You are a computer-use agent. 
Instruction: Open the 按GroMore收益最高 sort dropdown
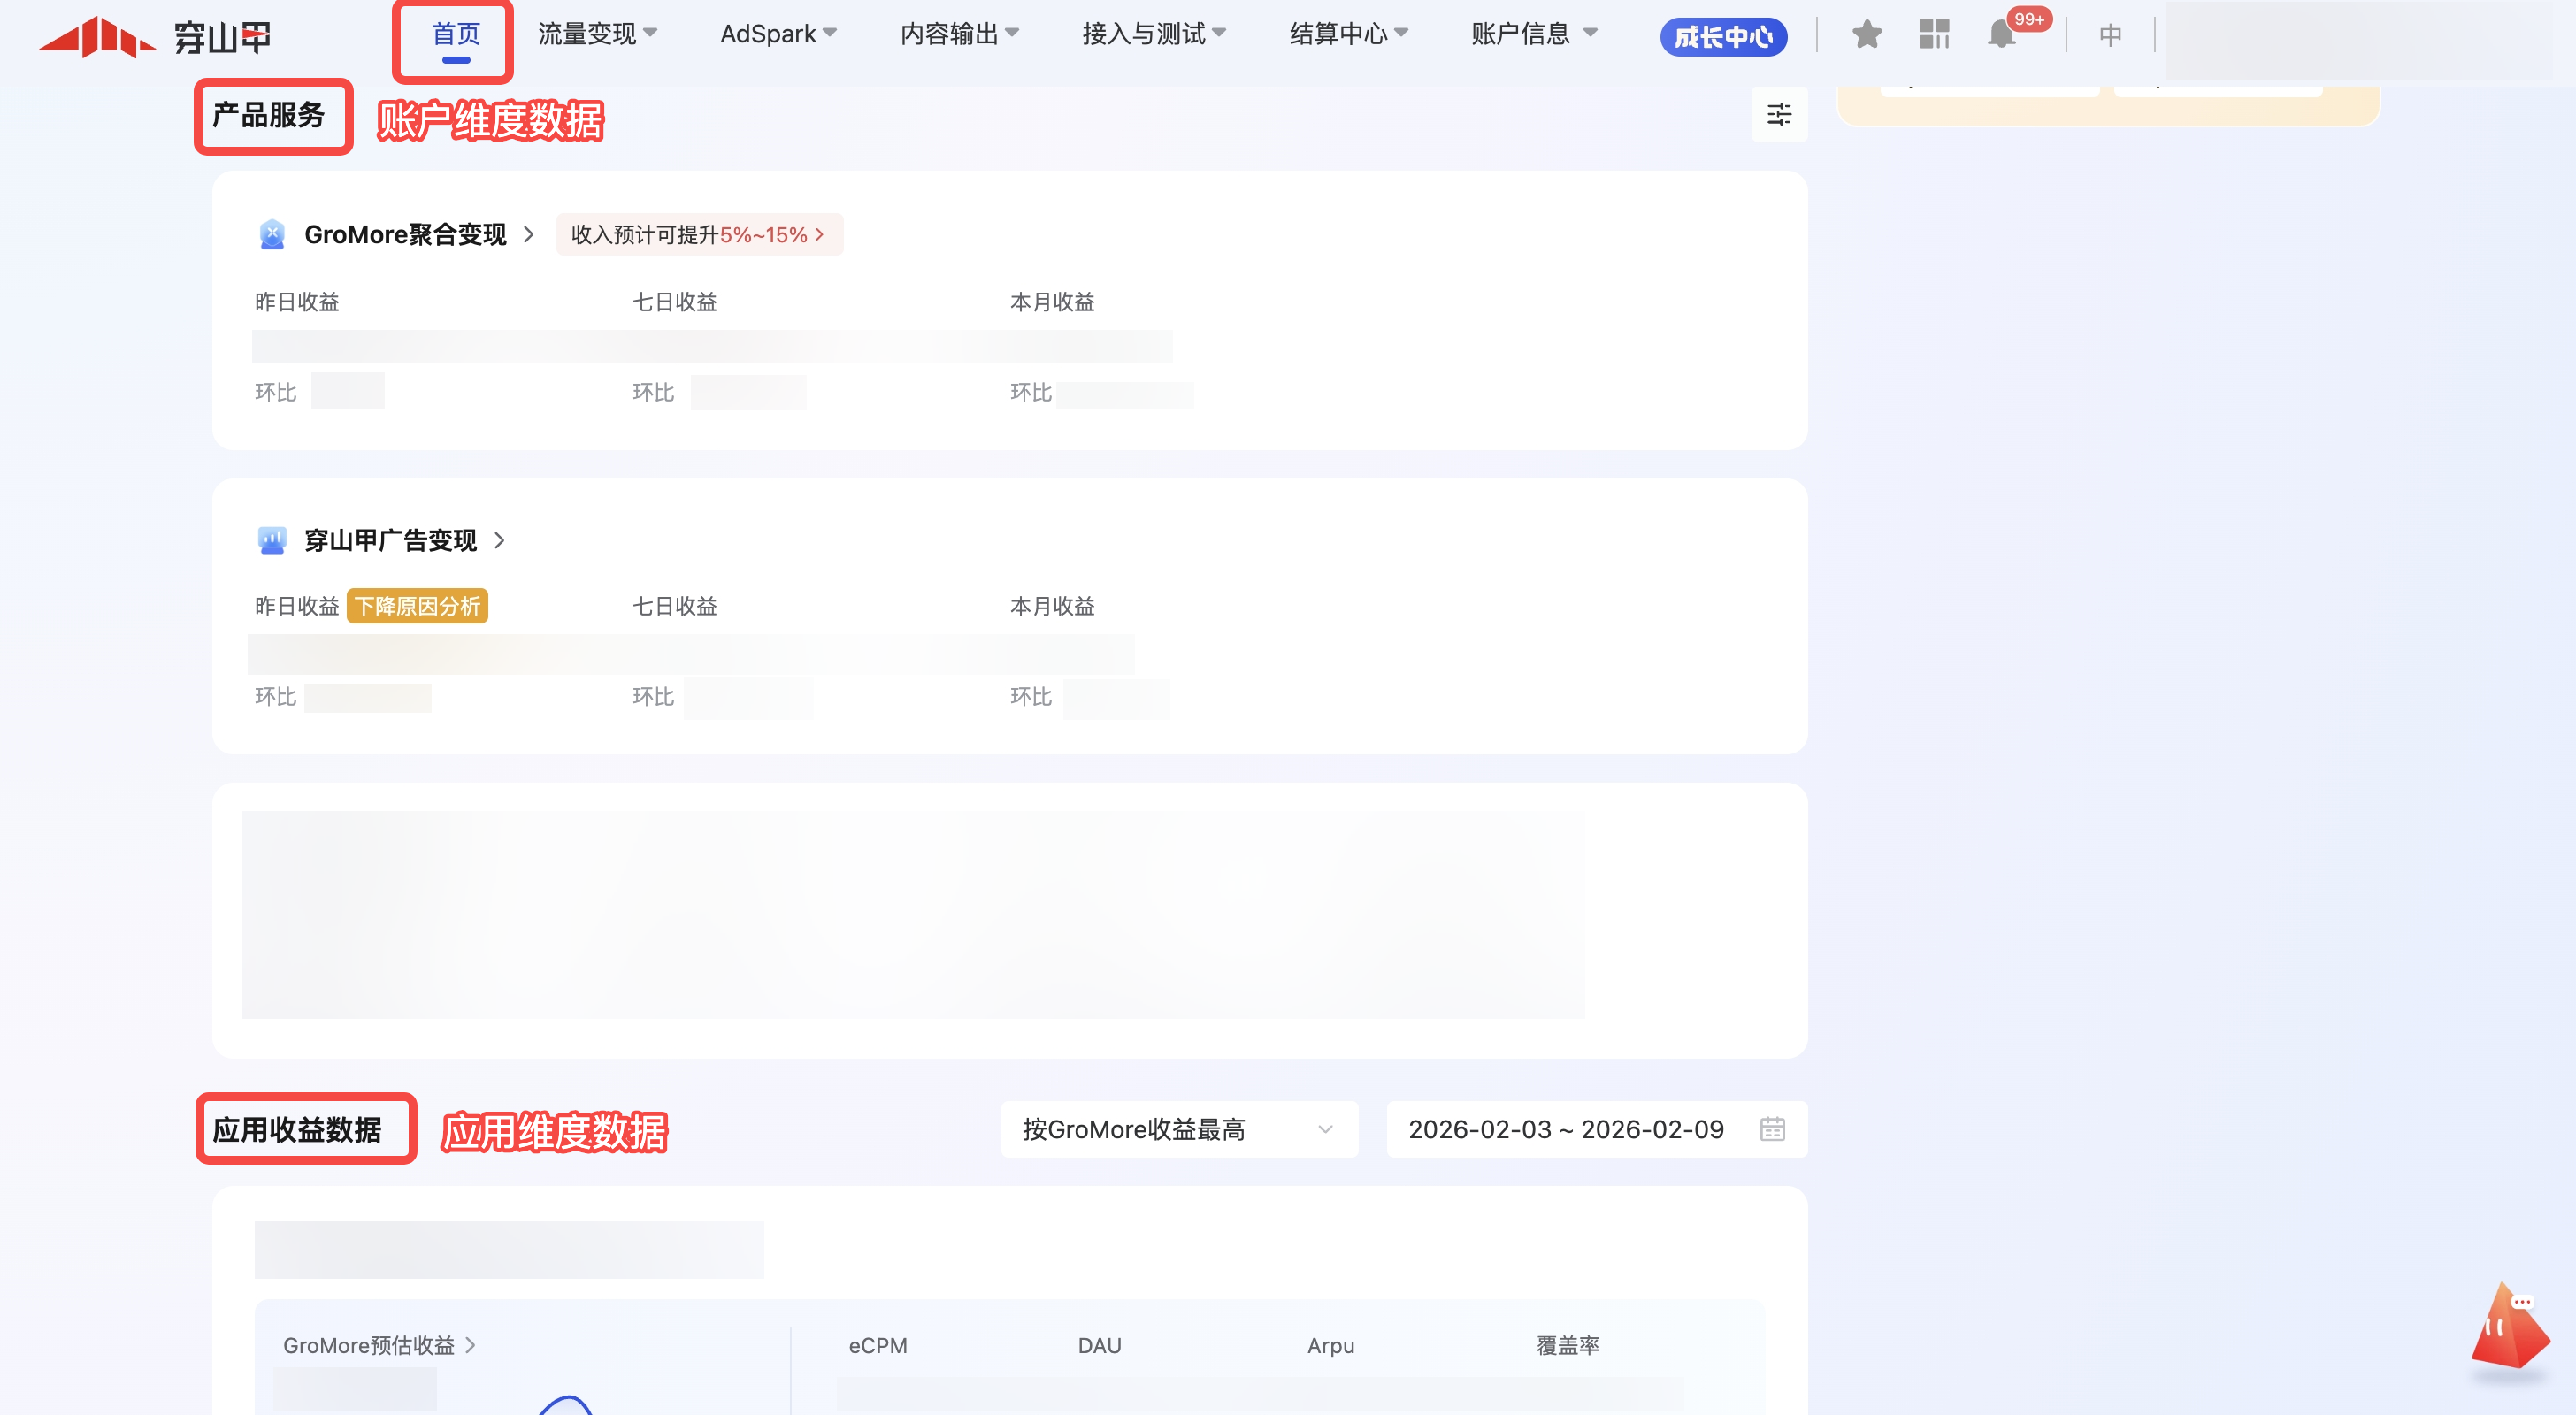[1178, 1129]
